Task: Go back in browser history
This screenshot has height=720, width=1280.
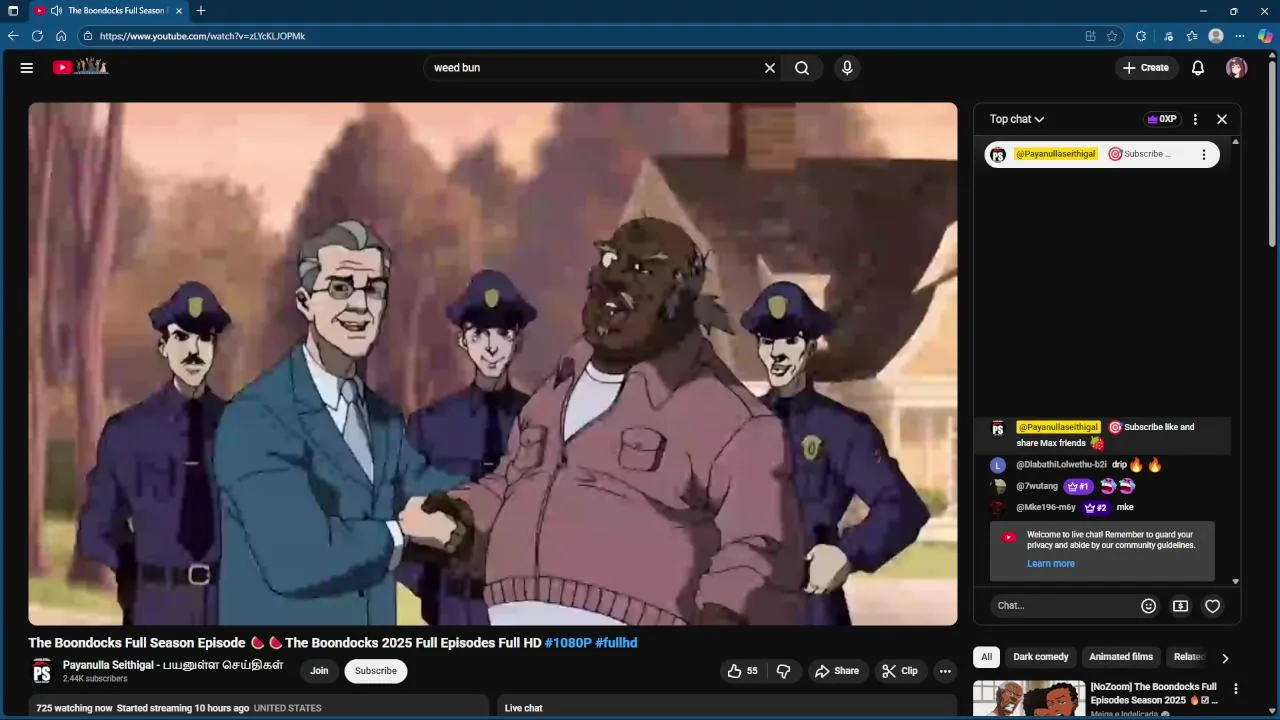Action: (13, 36)
